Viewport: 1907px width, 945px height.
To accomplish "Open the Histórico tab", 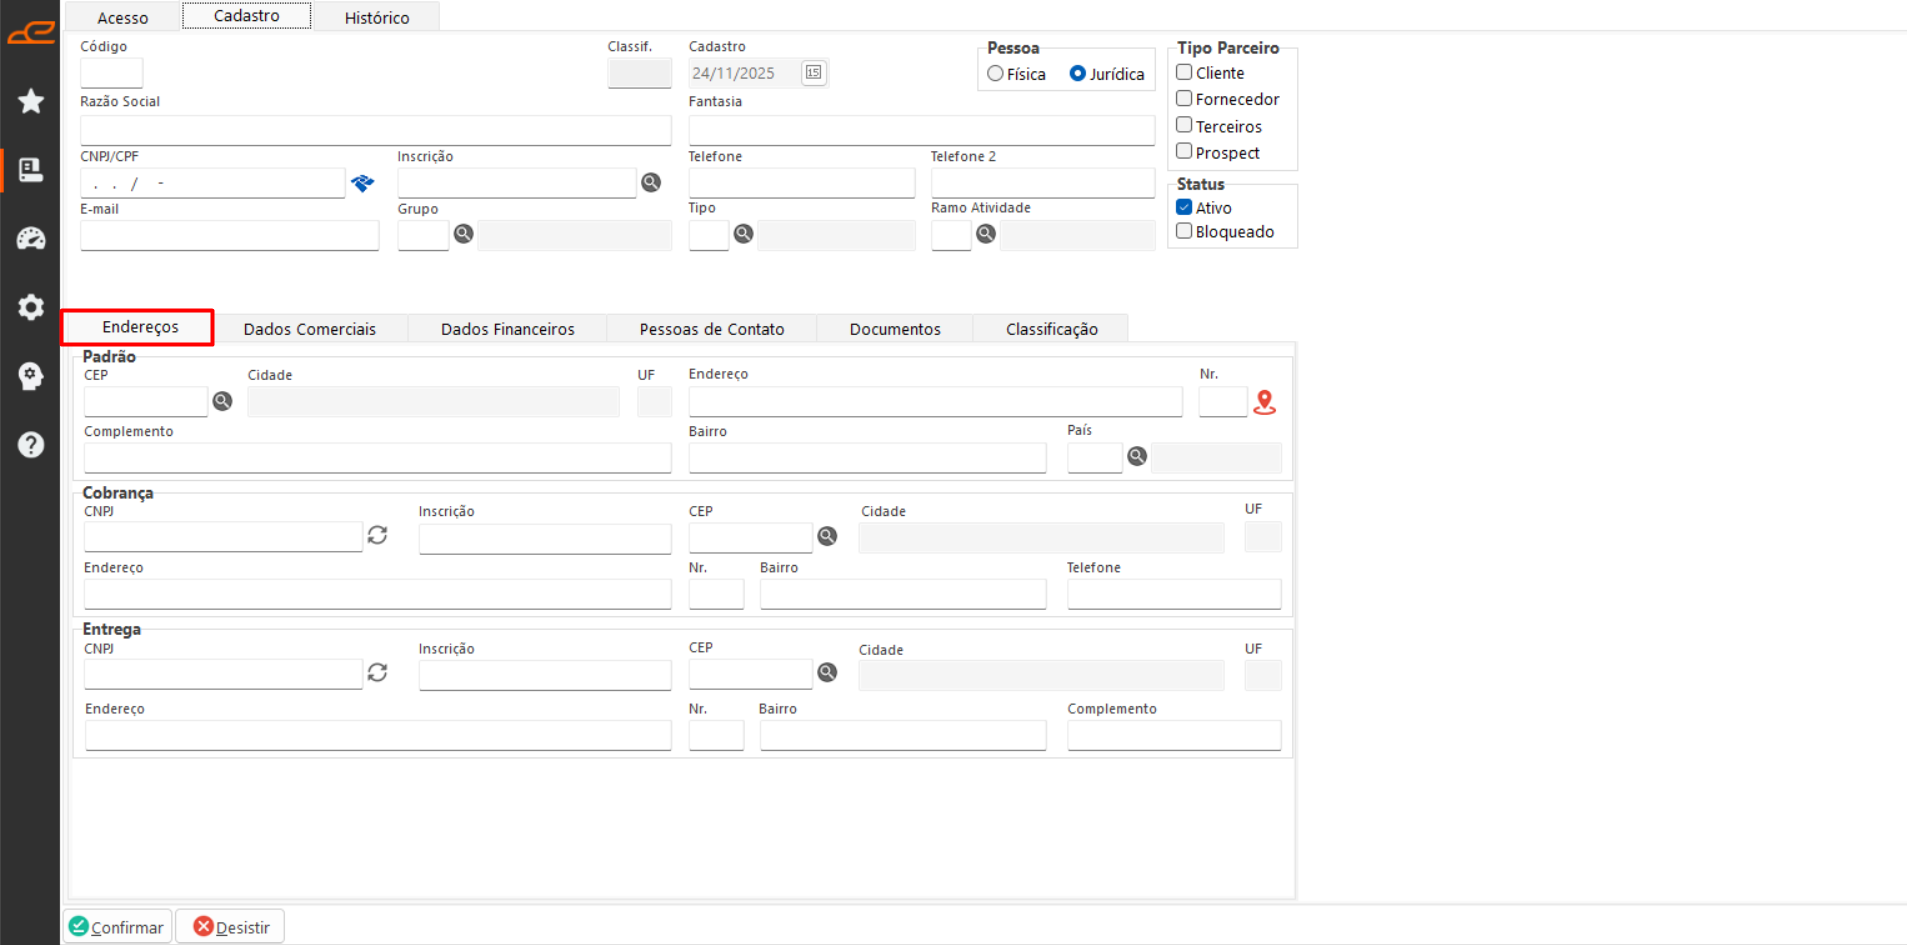I will pyautogui.click(x=376, y=18).
